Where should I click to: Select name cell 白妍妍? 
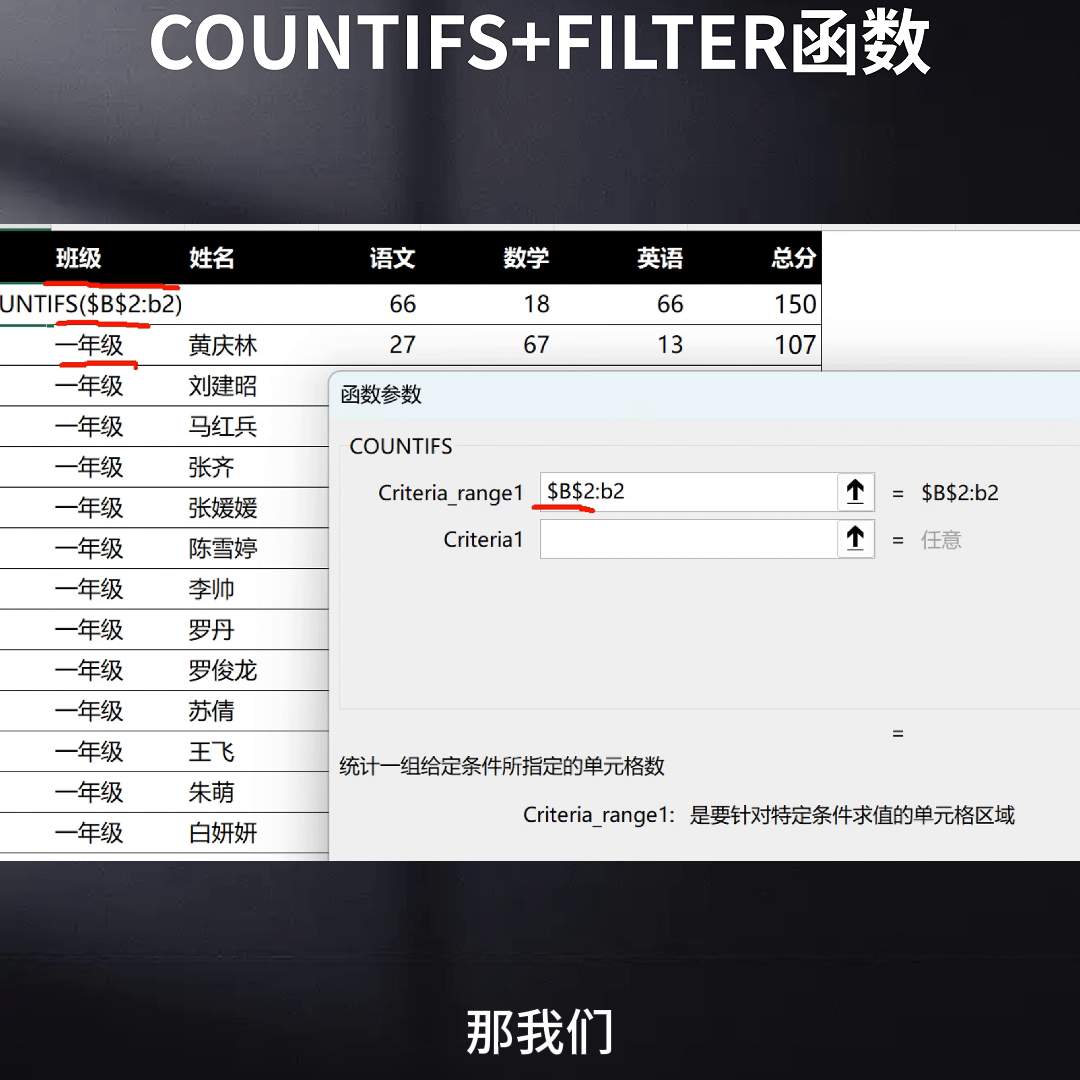pos(222,833)
